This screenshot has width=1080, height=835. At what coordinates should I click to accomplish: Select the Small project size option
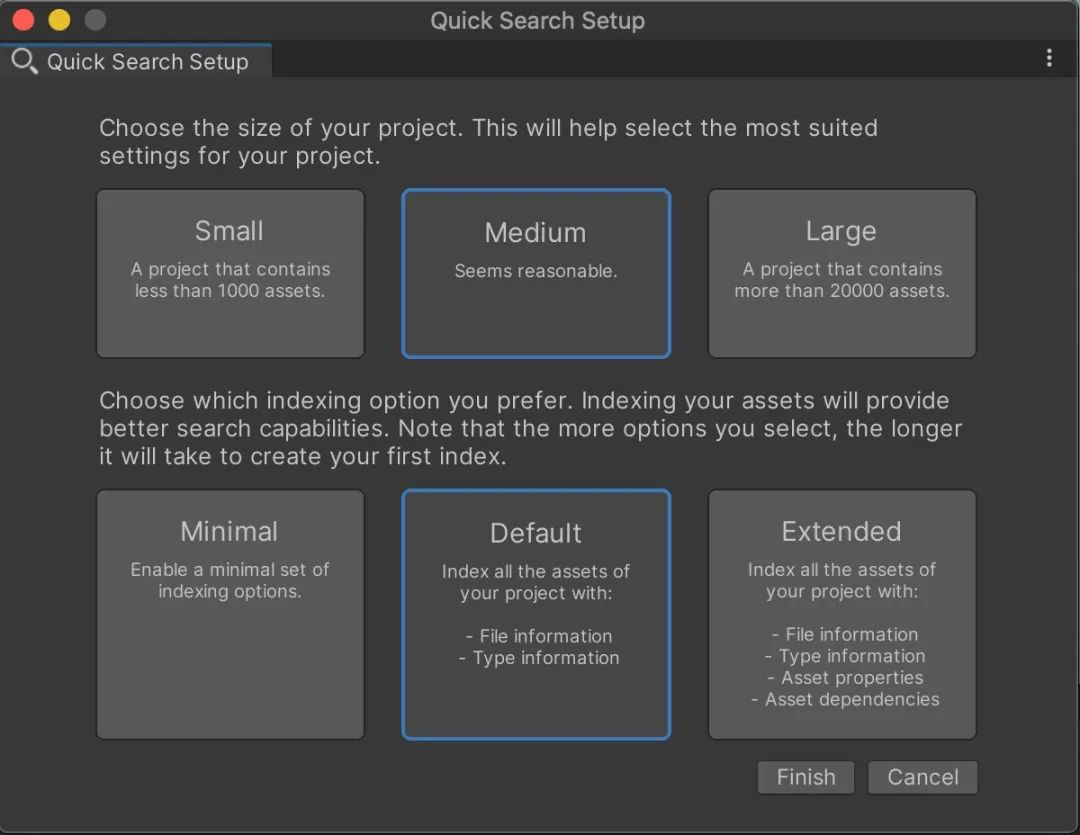point(230,273)
